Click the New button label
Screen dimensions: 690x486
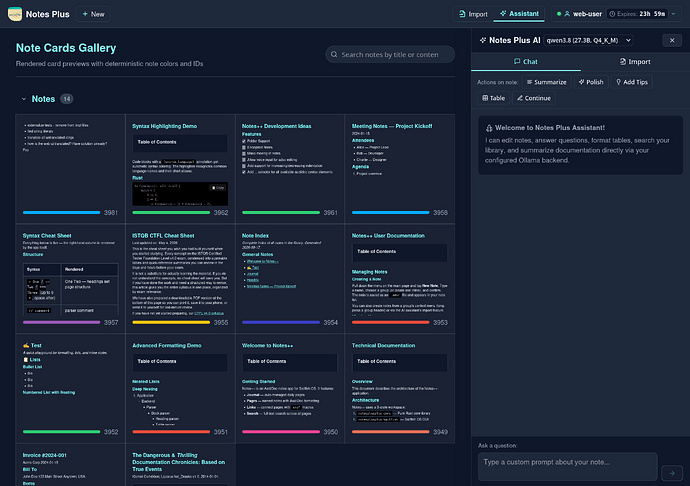[98, 14]
